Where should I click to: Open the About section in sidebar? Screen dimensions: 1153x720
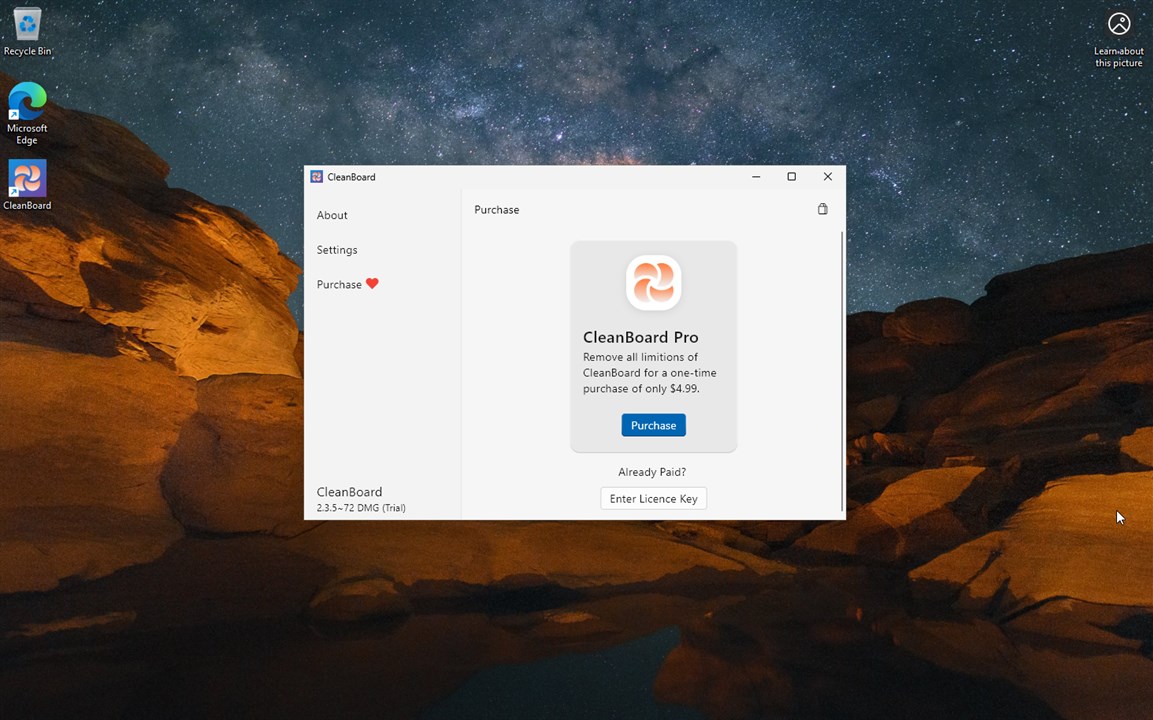(332, 215)
